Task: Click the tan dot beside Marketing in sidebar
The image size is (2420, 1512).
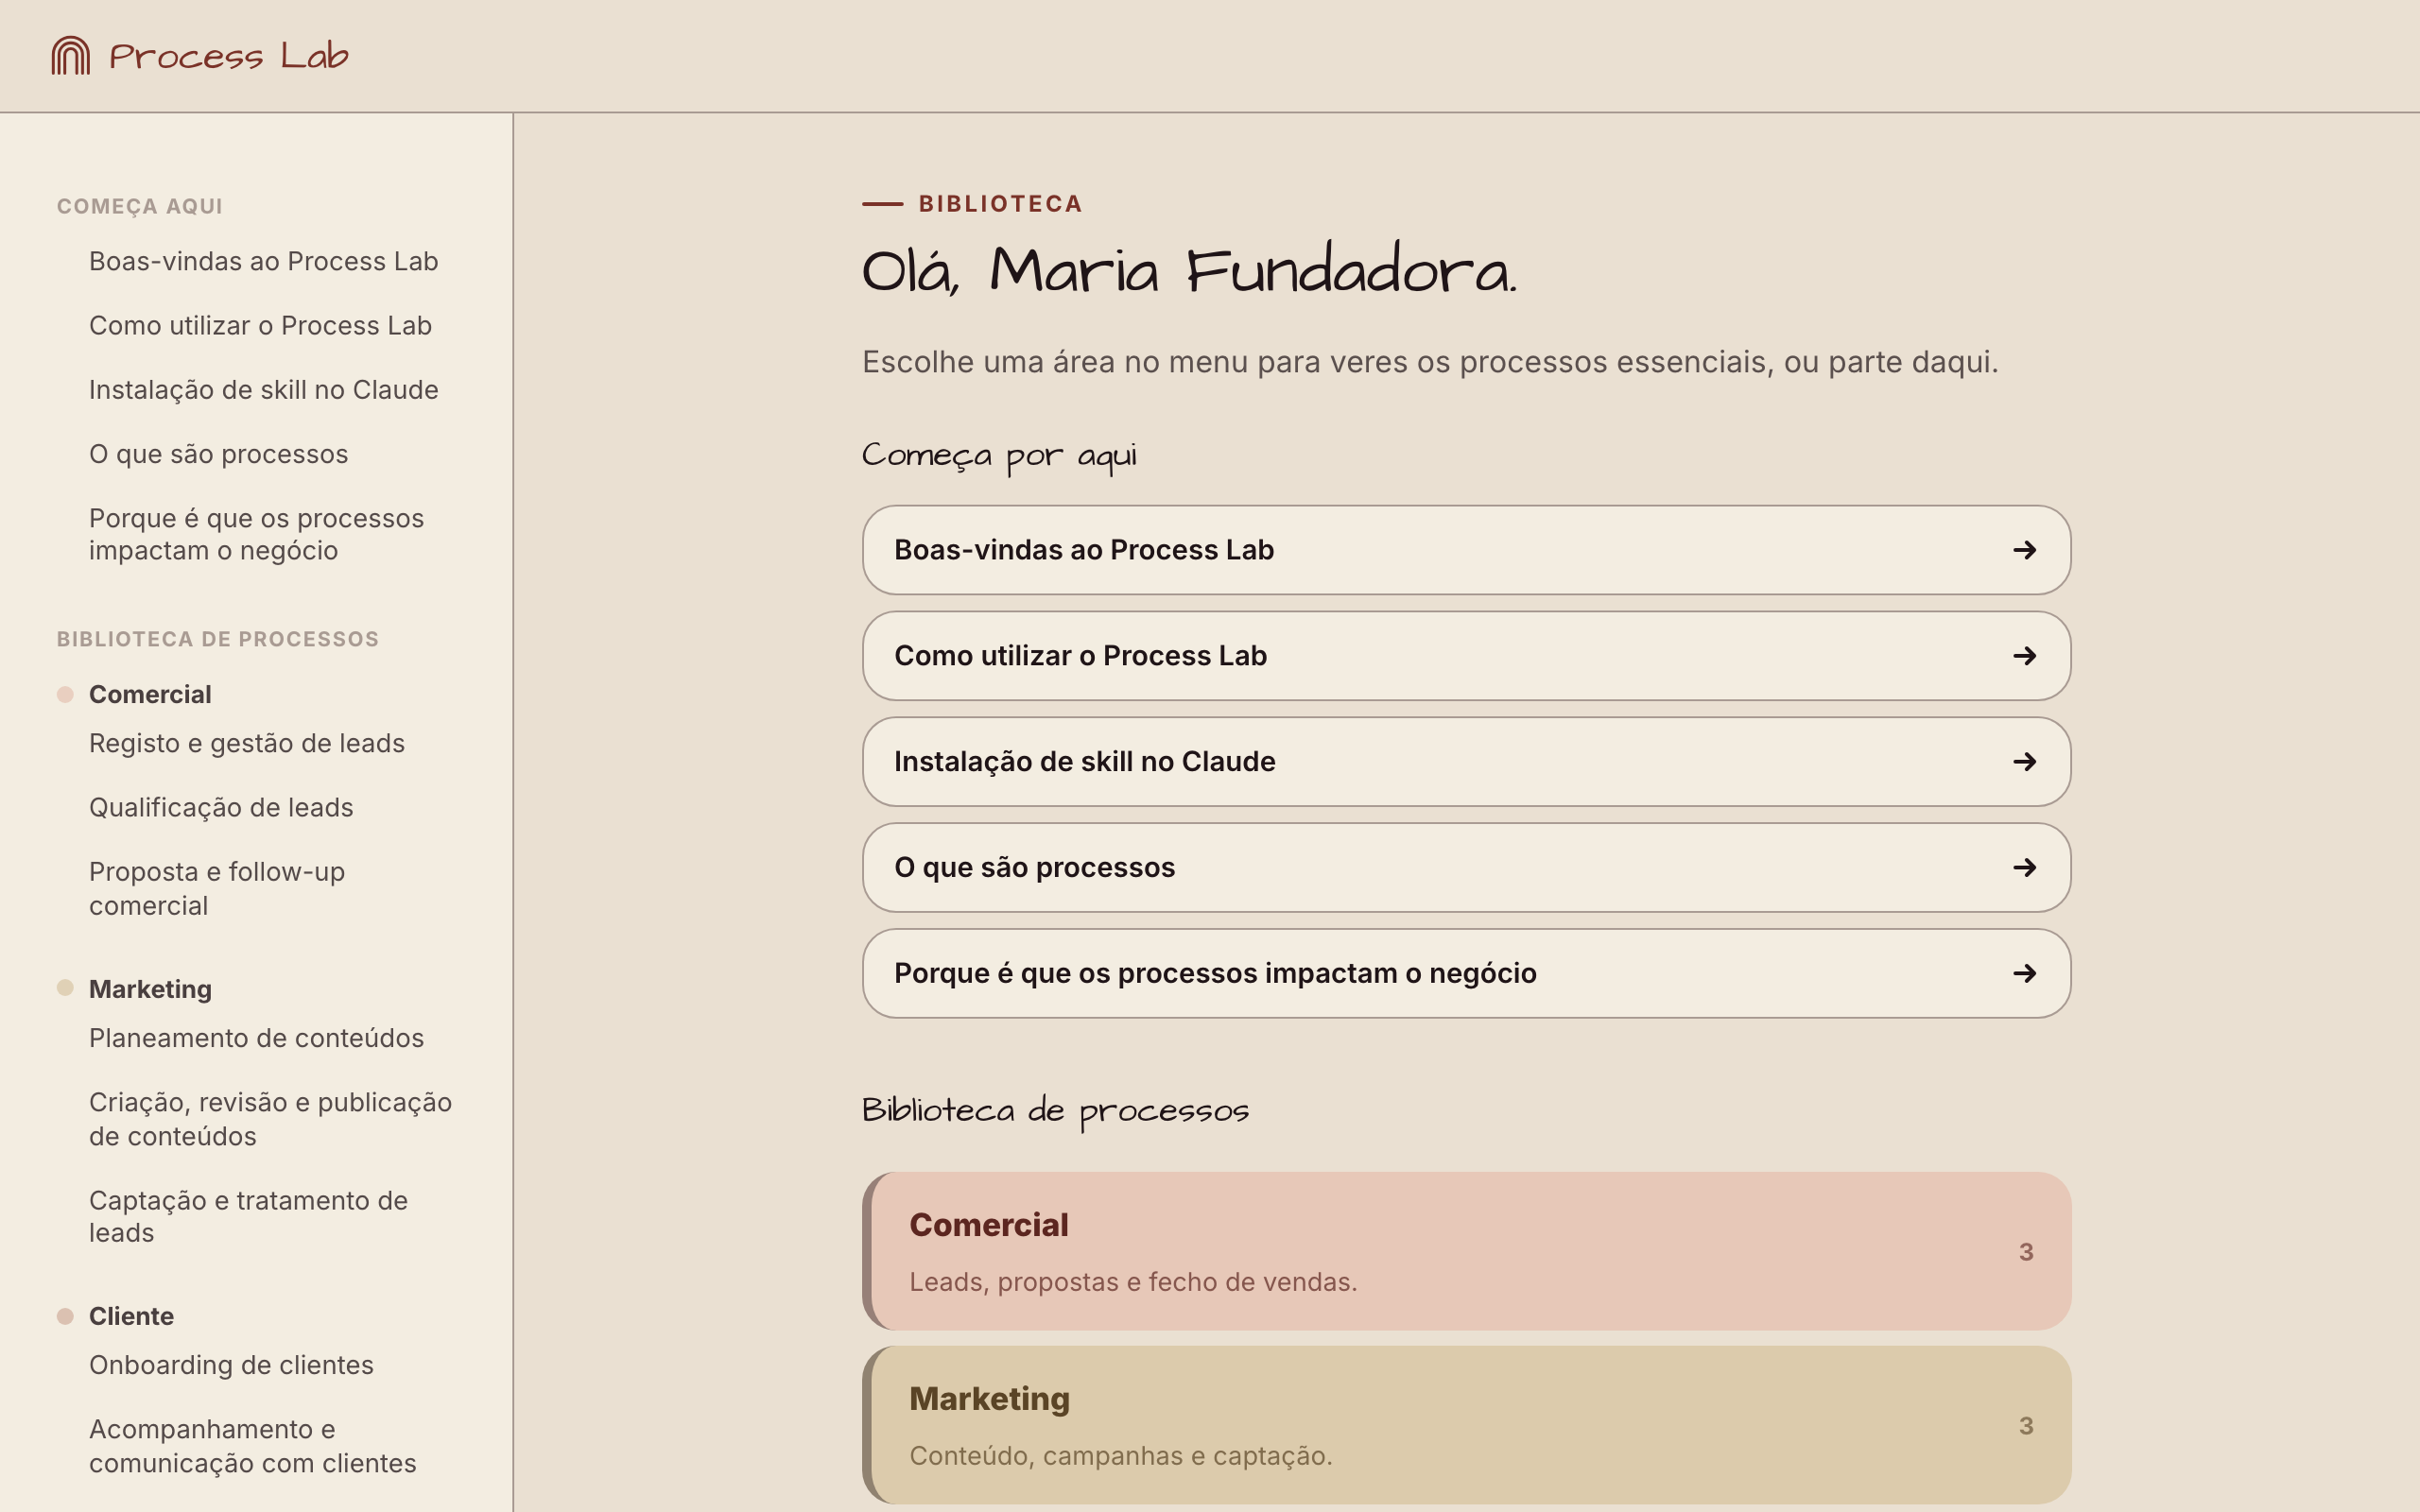Action: pos(65,988)
